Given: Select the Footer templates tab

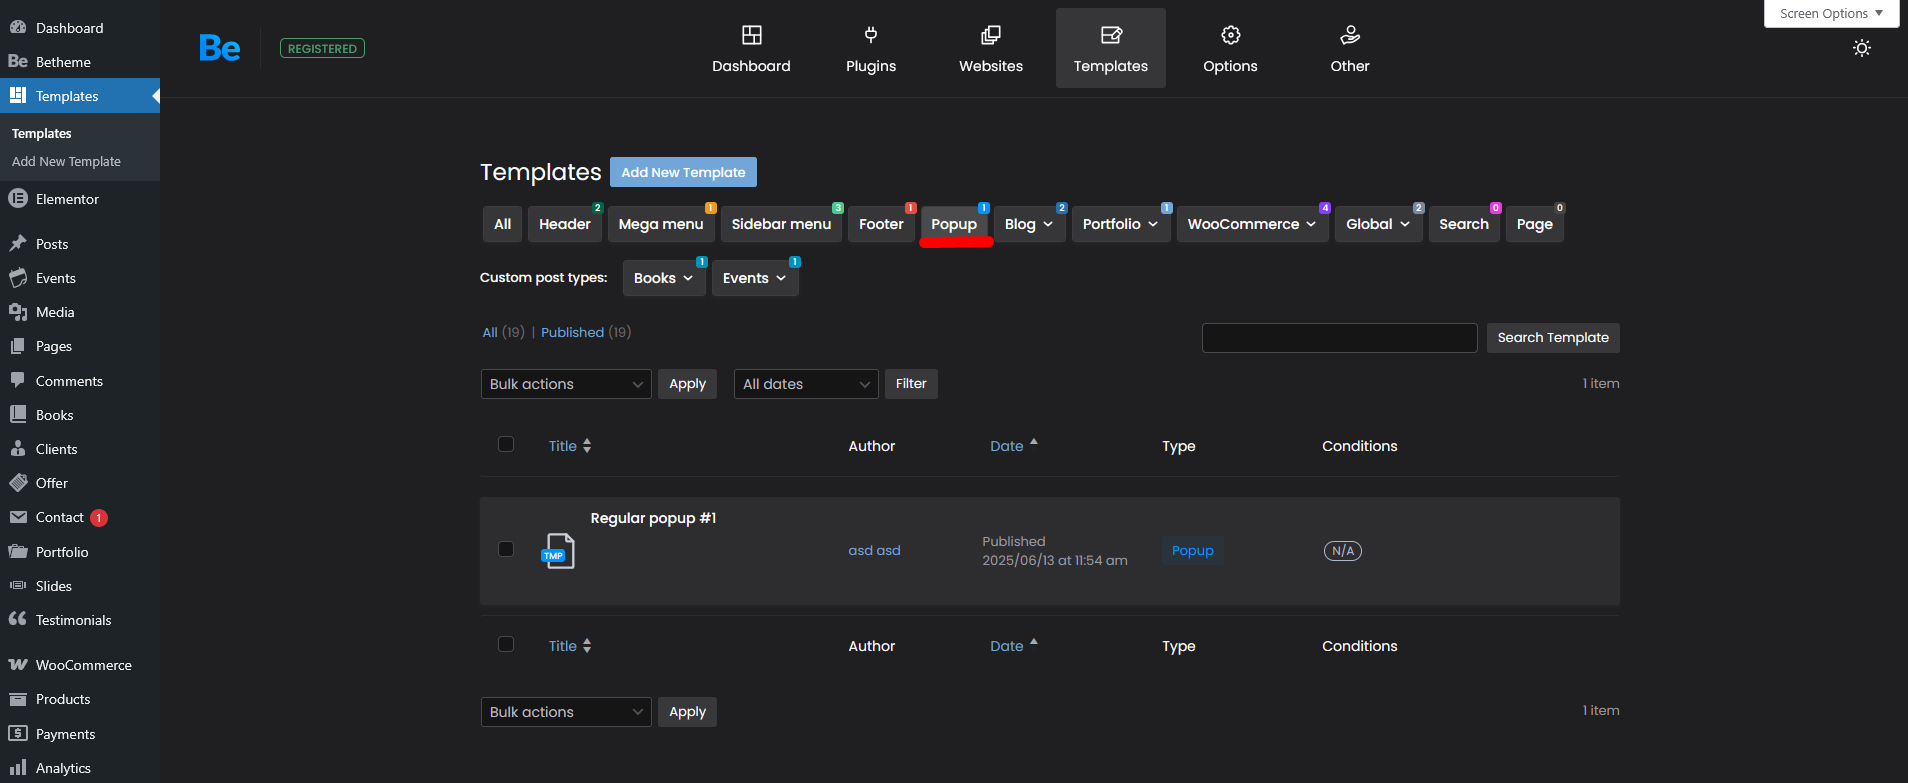Looking at the screenshot, I should pyautogui.click(x=880, y=224).
